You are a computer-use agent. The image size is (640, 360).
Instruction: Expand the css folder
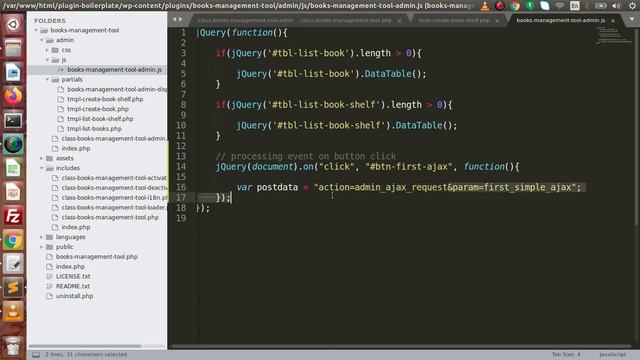tap(47, 50)
